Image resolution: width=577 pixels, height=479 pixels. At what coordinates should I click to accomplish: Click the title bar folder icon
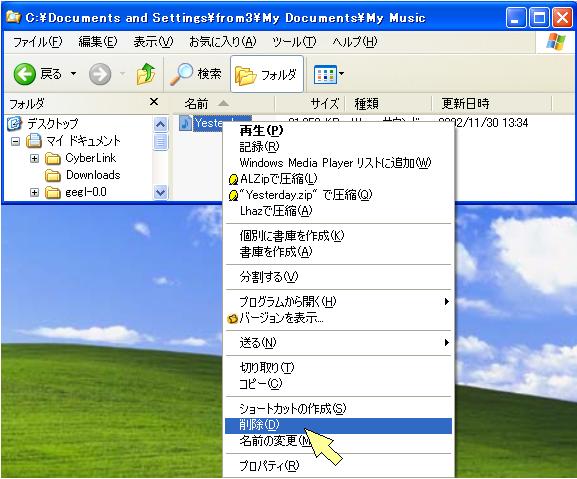click(13, 17)
